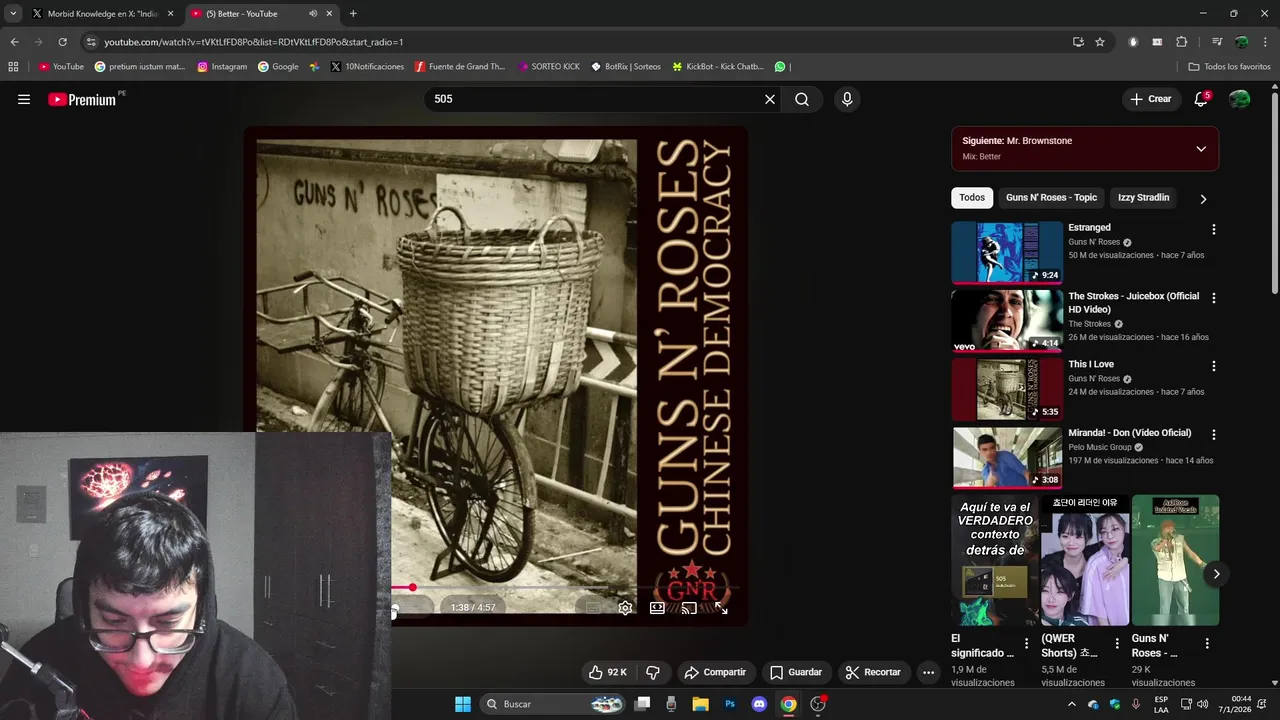1280x720 pixels.
Task: Open Chrome media controls icon
Action: pyautogui.click(x=1217, y=42)
